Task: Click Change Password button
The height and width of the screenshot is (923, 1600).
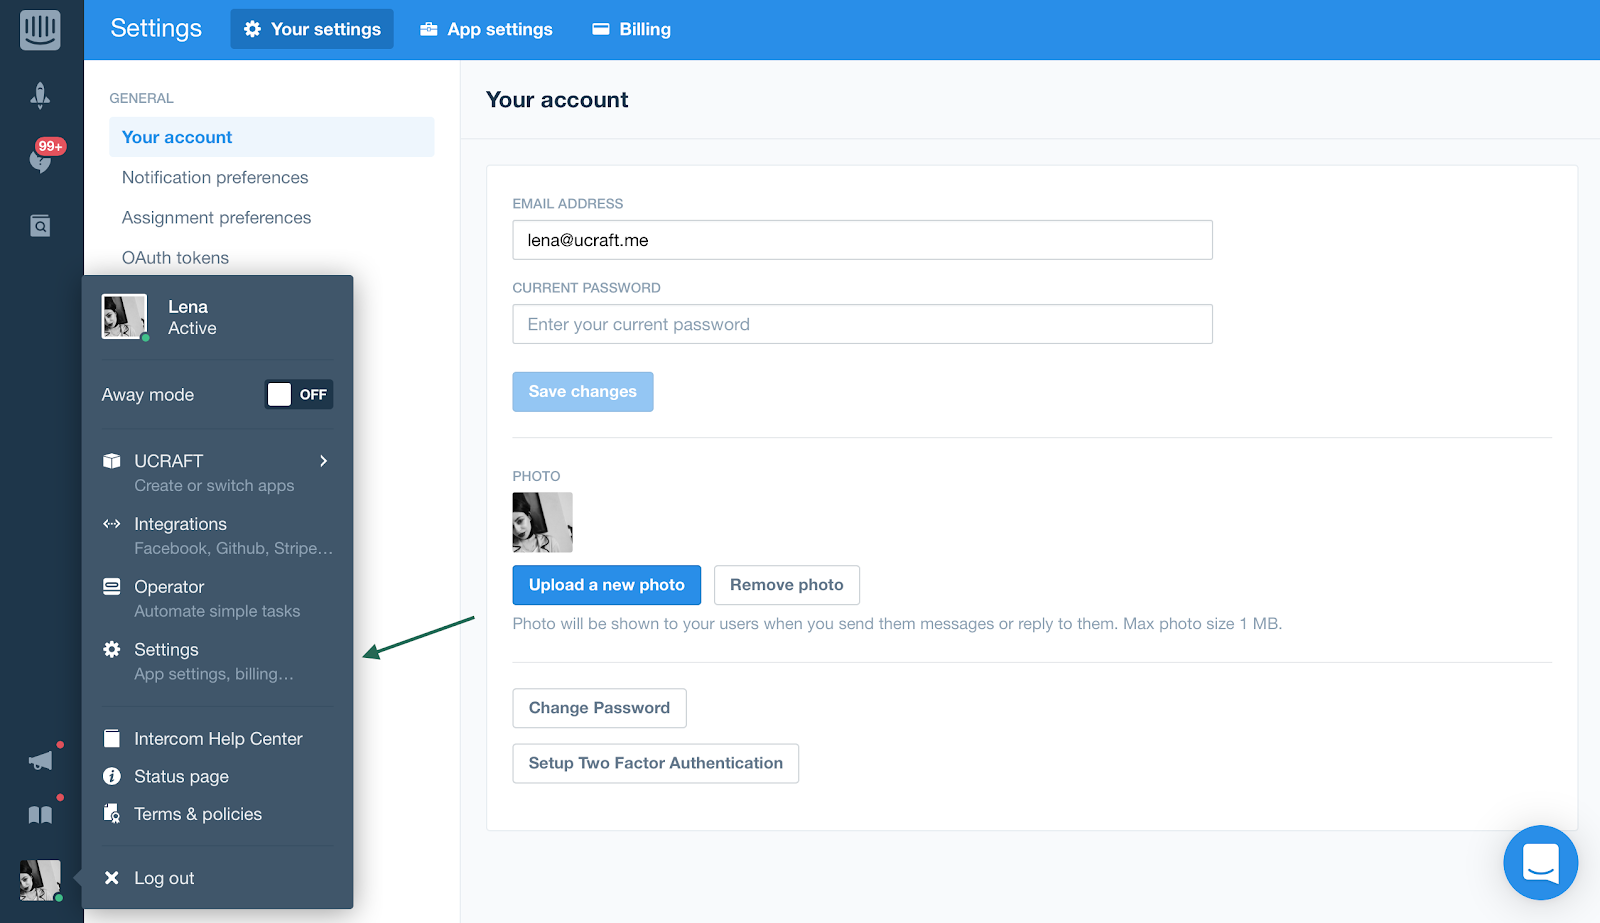Action: pos(600,708)
